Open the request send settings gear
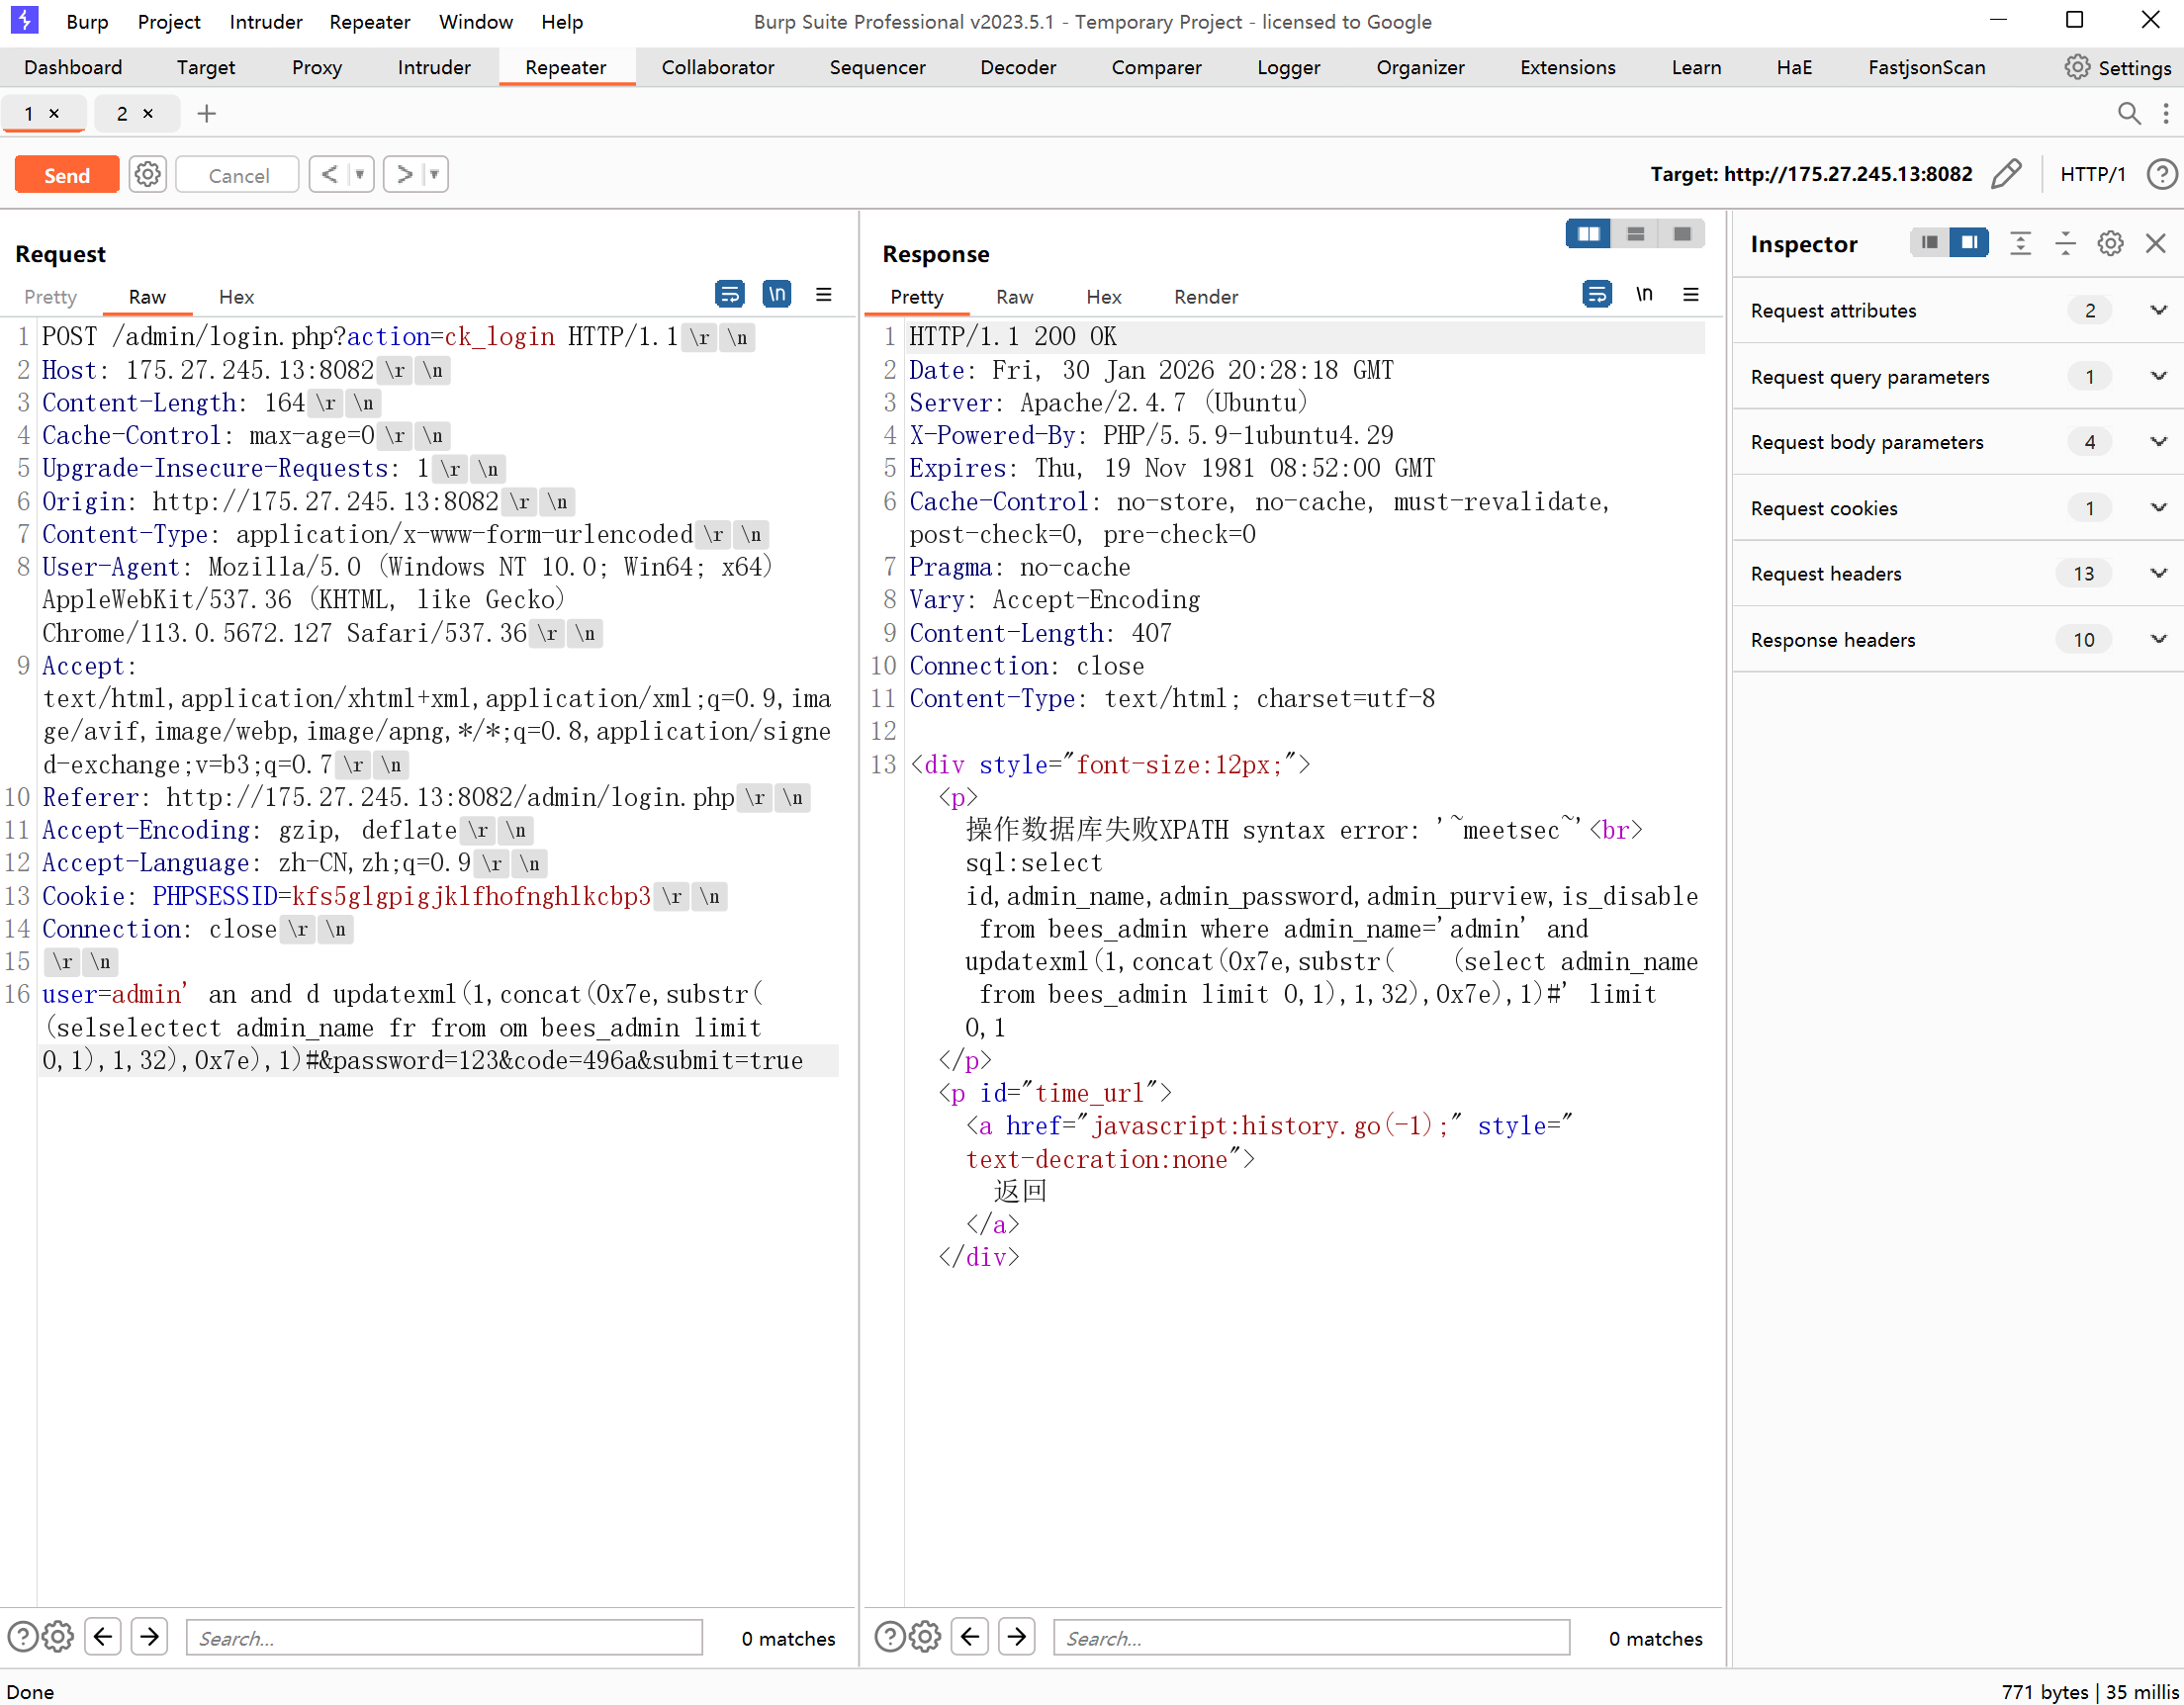This screenshot has width=2184, height=1705. [148, 174]
